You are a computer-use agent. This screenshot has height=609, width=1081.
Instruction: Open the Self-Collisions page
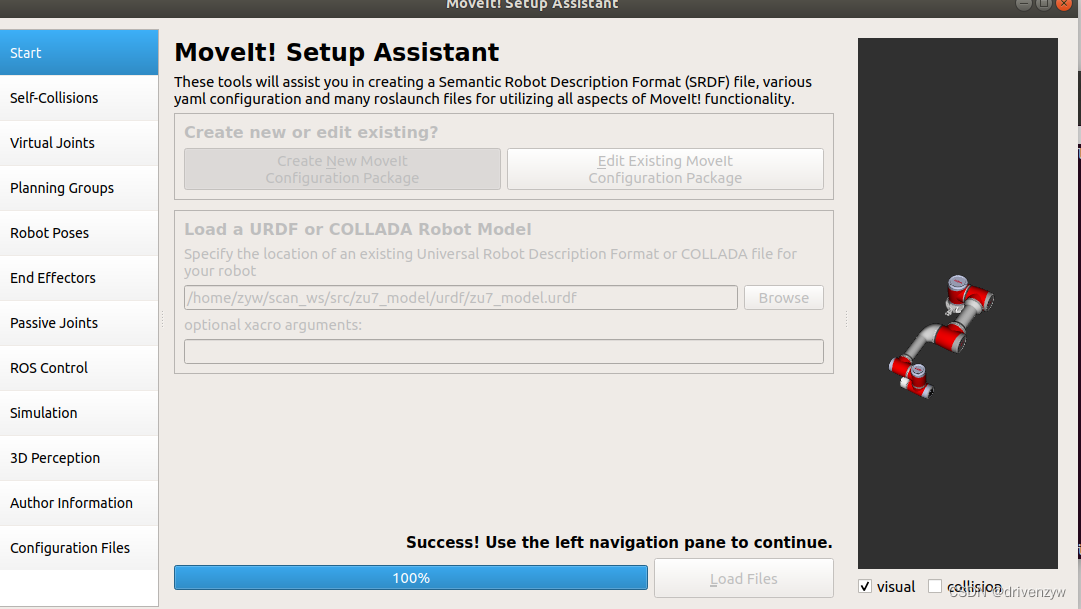(x=79, y=98)
